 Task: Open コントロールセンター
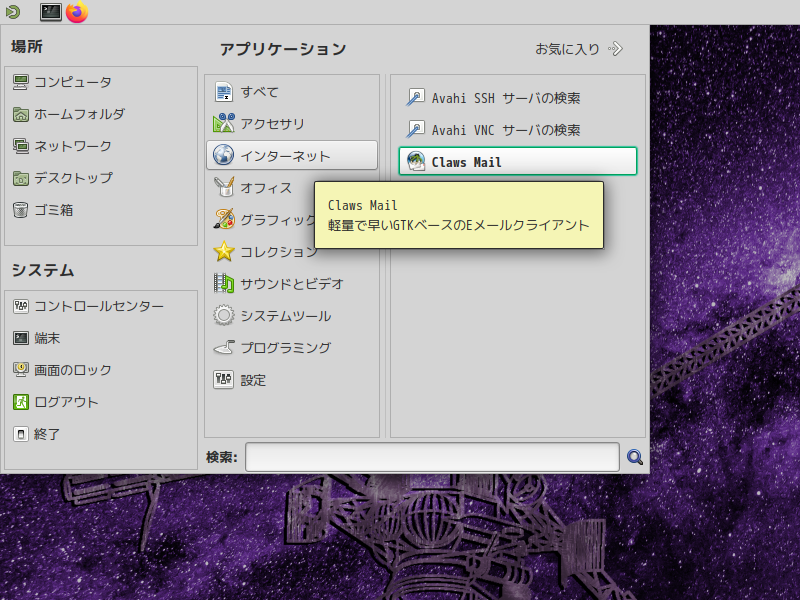point(101,306)
